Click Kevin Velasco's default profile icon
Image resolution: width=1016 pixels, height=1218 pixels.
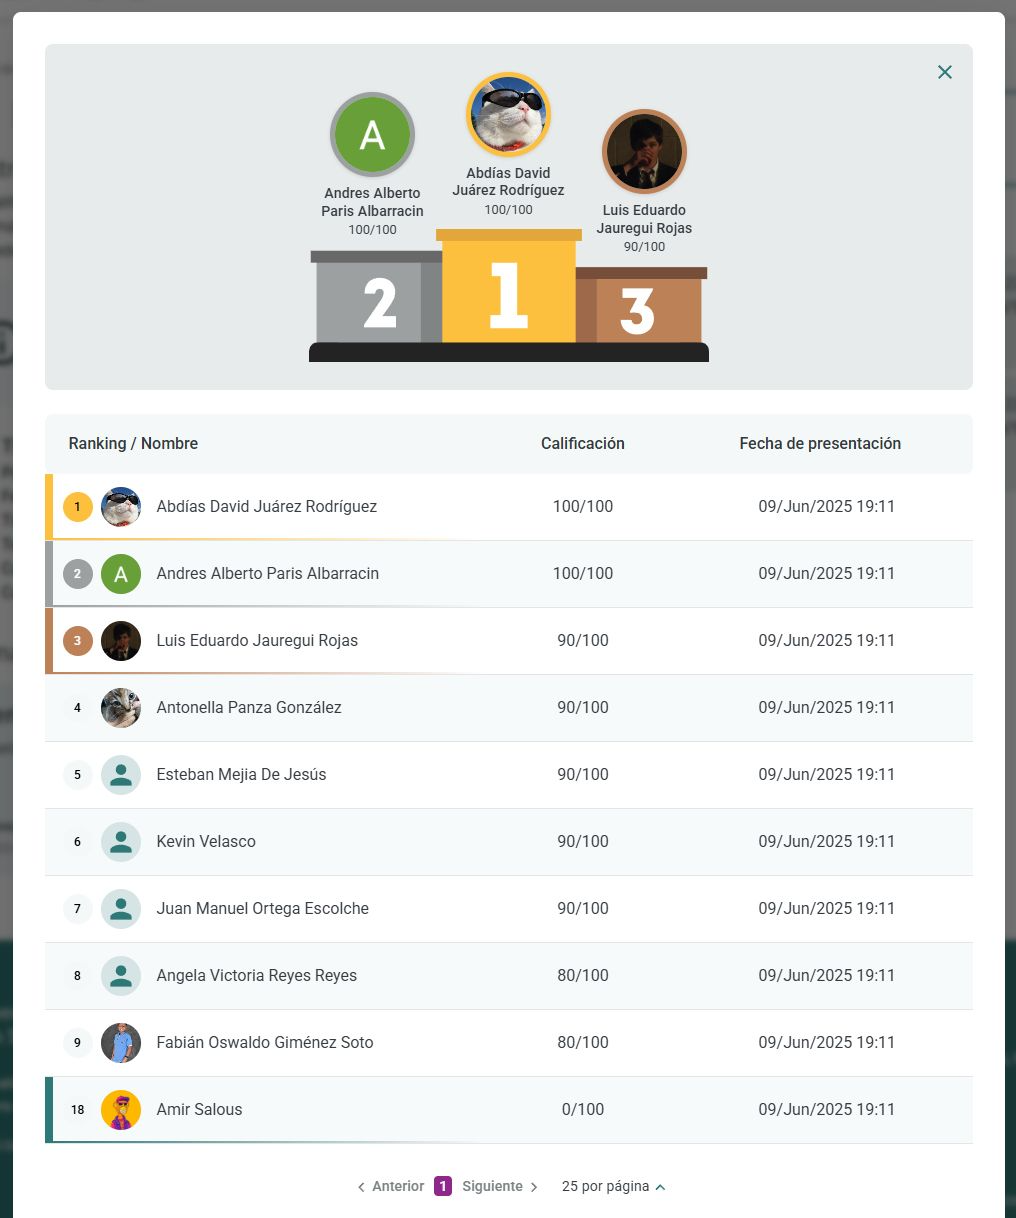(121, 842)
